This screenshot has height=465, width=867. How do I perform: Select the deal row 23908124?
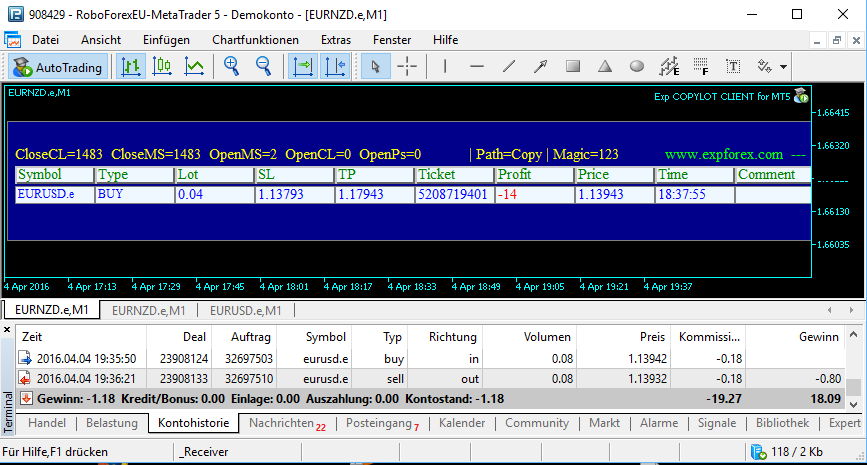(x=431, y=359)
